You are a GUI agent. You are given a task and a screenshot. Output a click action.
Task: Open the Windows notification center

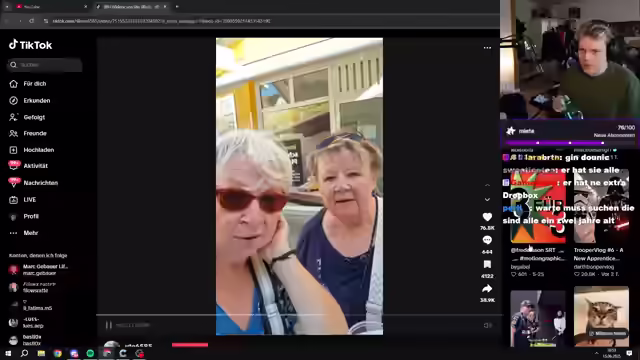629,353
